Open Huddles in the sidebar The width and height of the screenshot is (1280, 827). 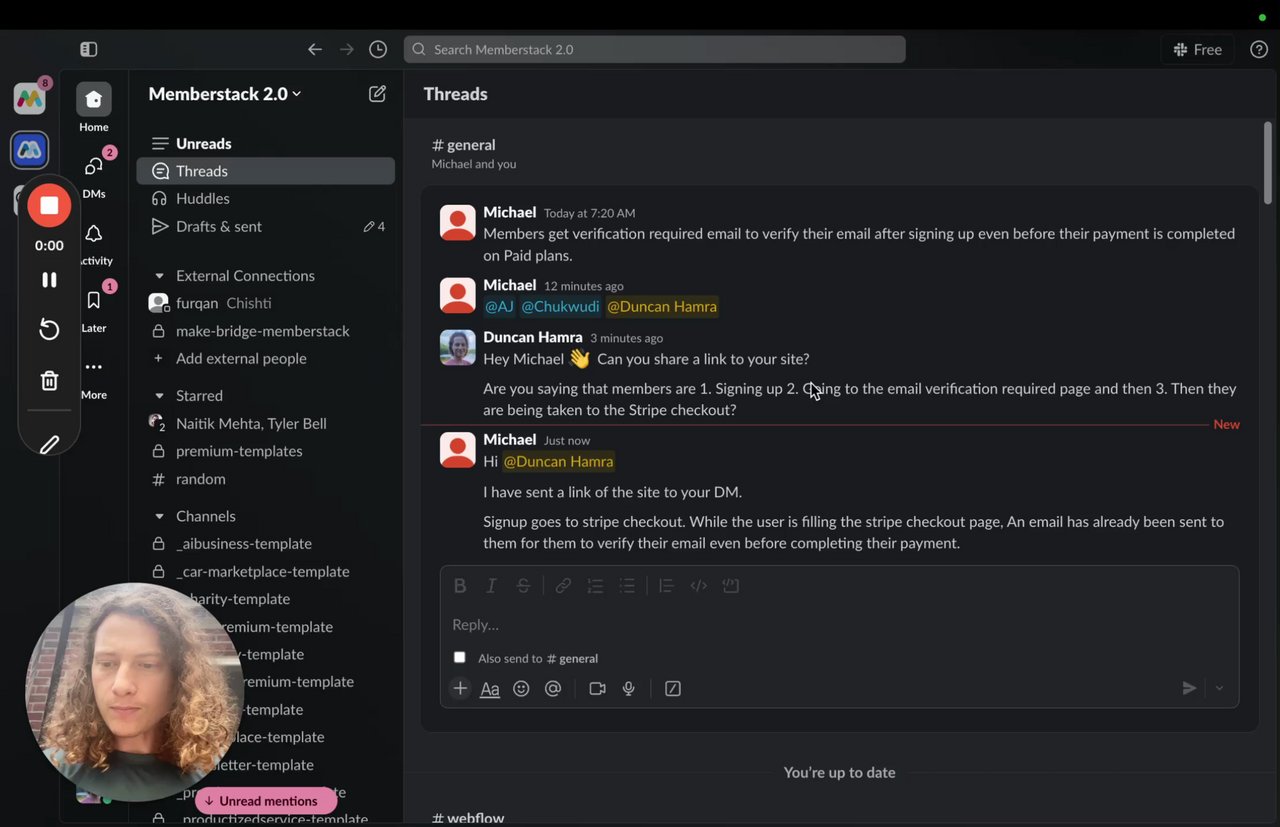click(x=266, y=198)
